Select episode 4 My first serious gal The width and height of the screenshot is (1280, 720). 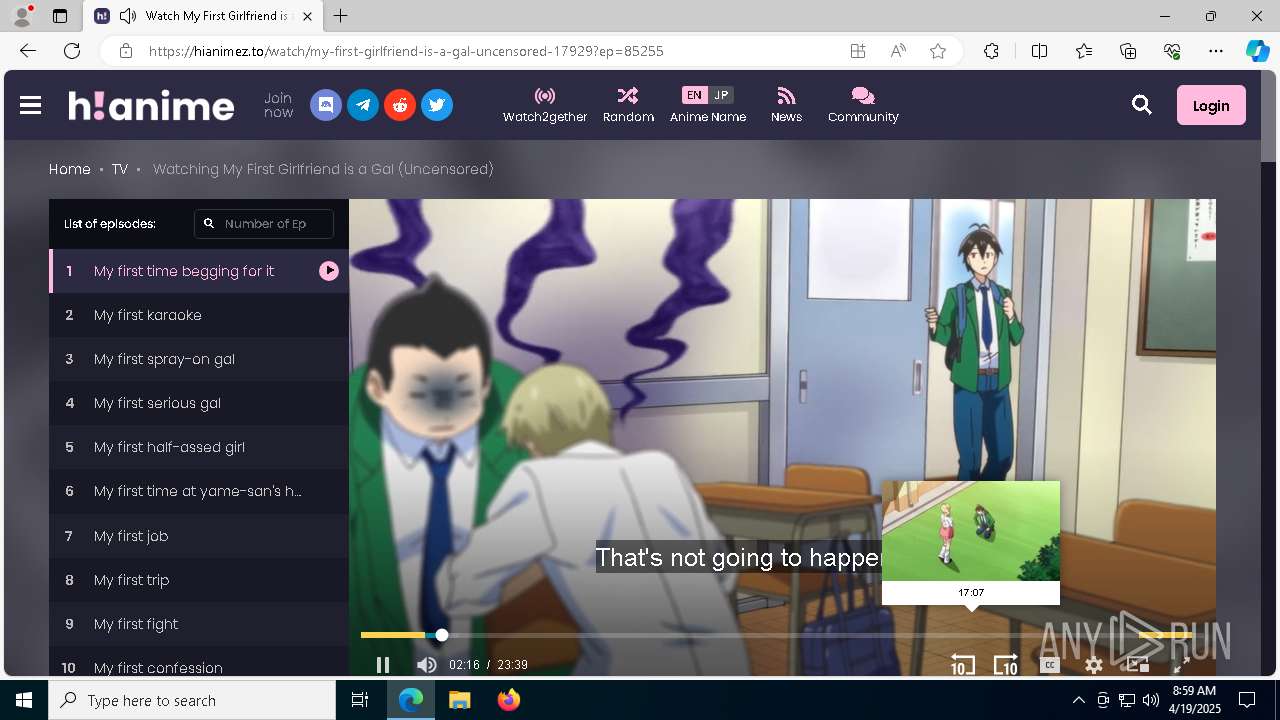click(x=199, y=403)
